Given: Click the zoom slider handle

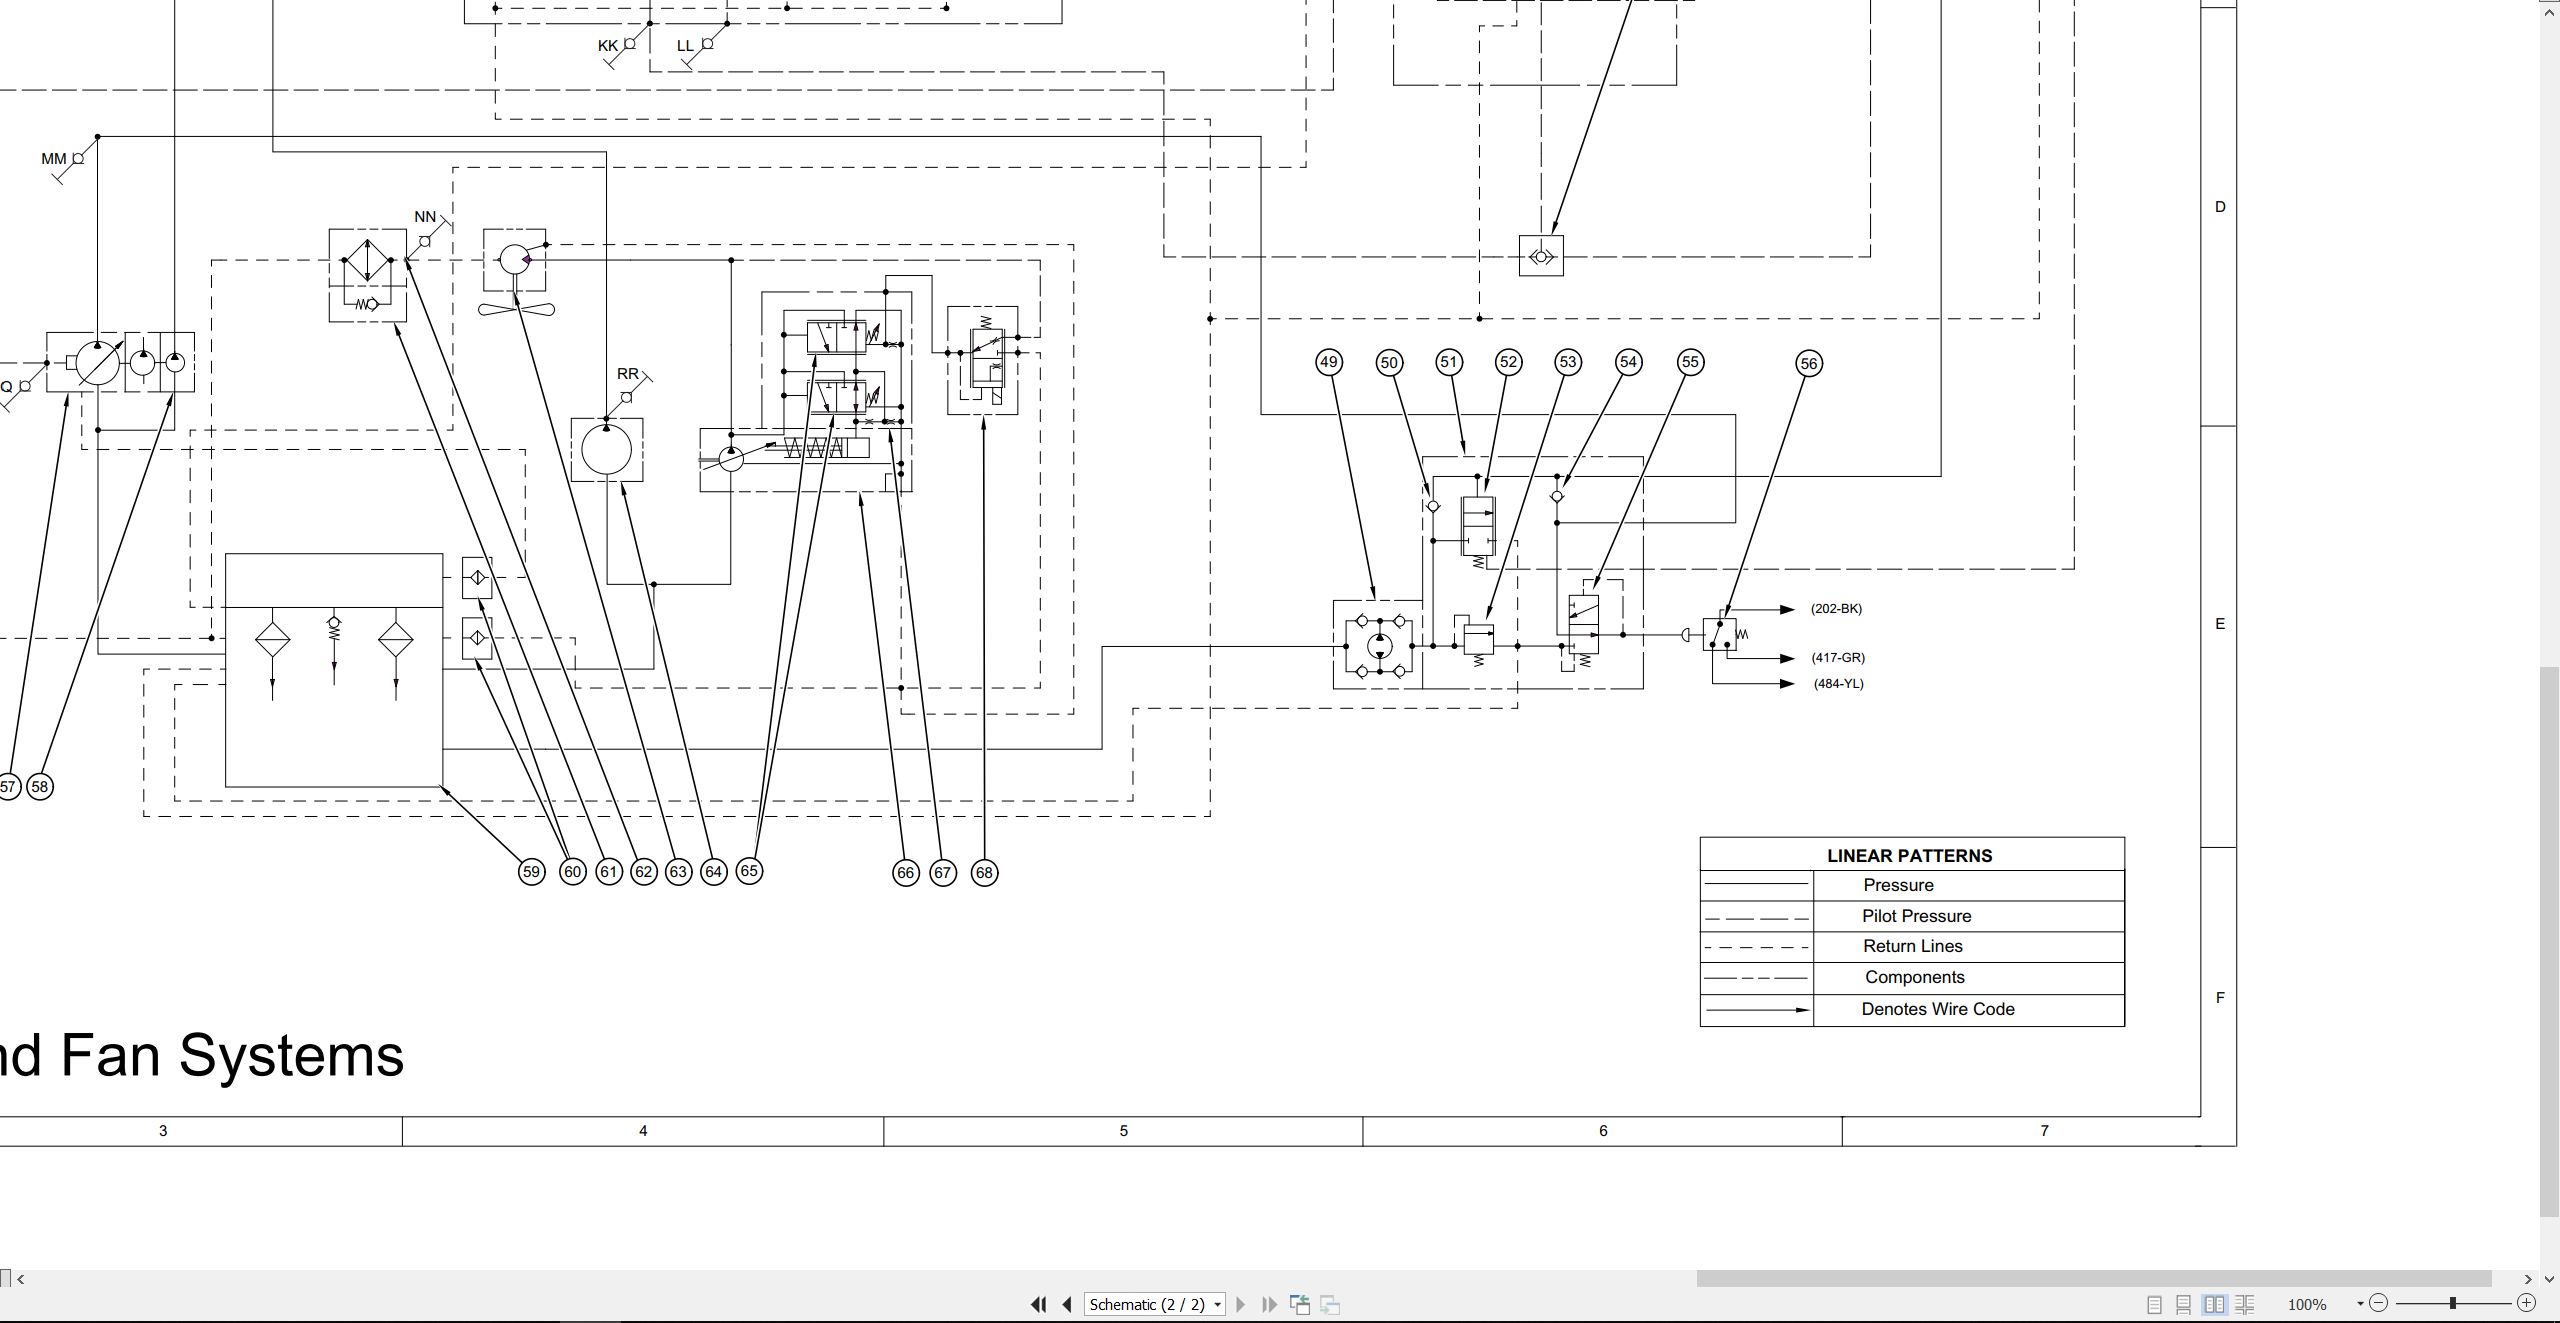Looking at the screenshot, I should [2452, 1303].
